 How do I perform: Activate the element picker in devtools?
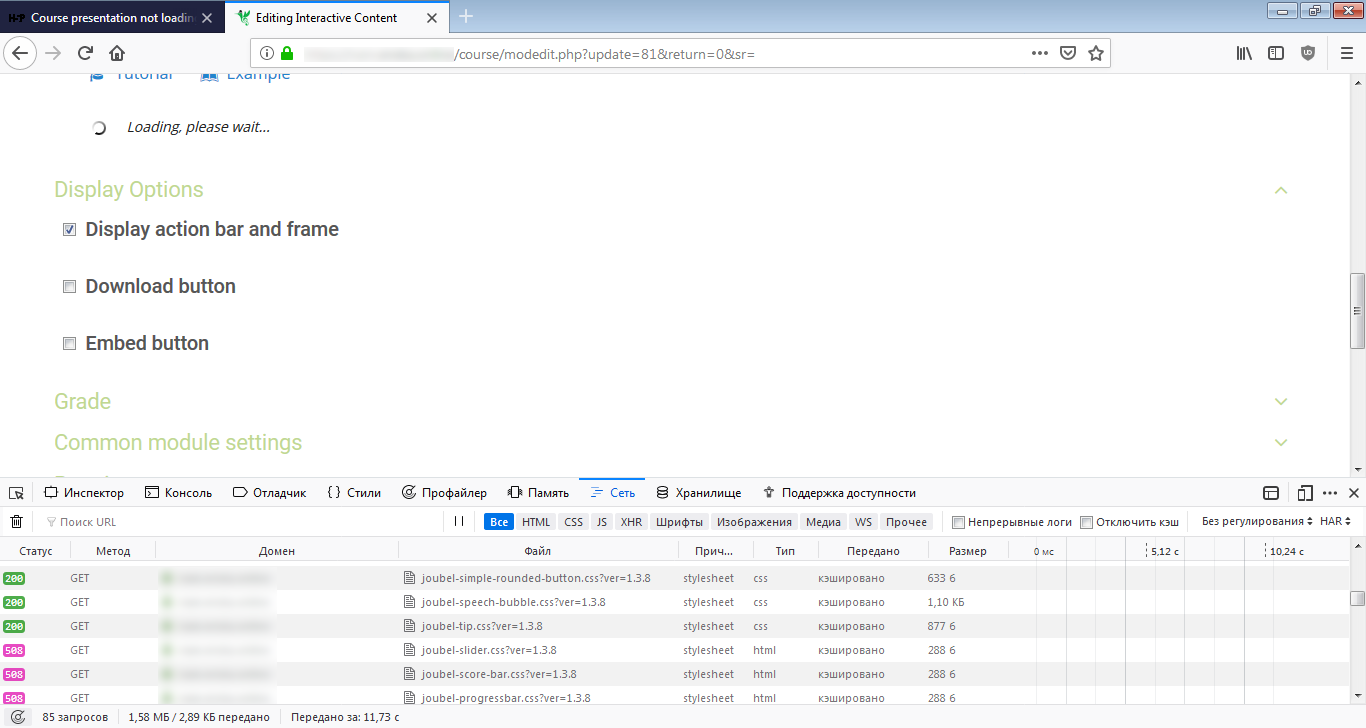coord(16,493)
